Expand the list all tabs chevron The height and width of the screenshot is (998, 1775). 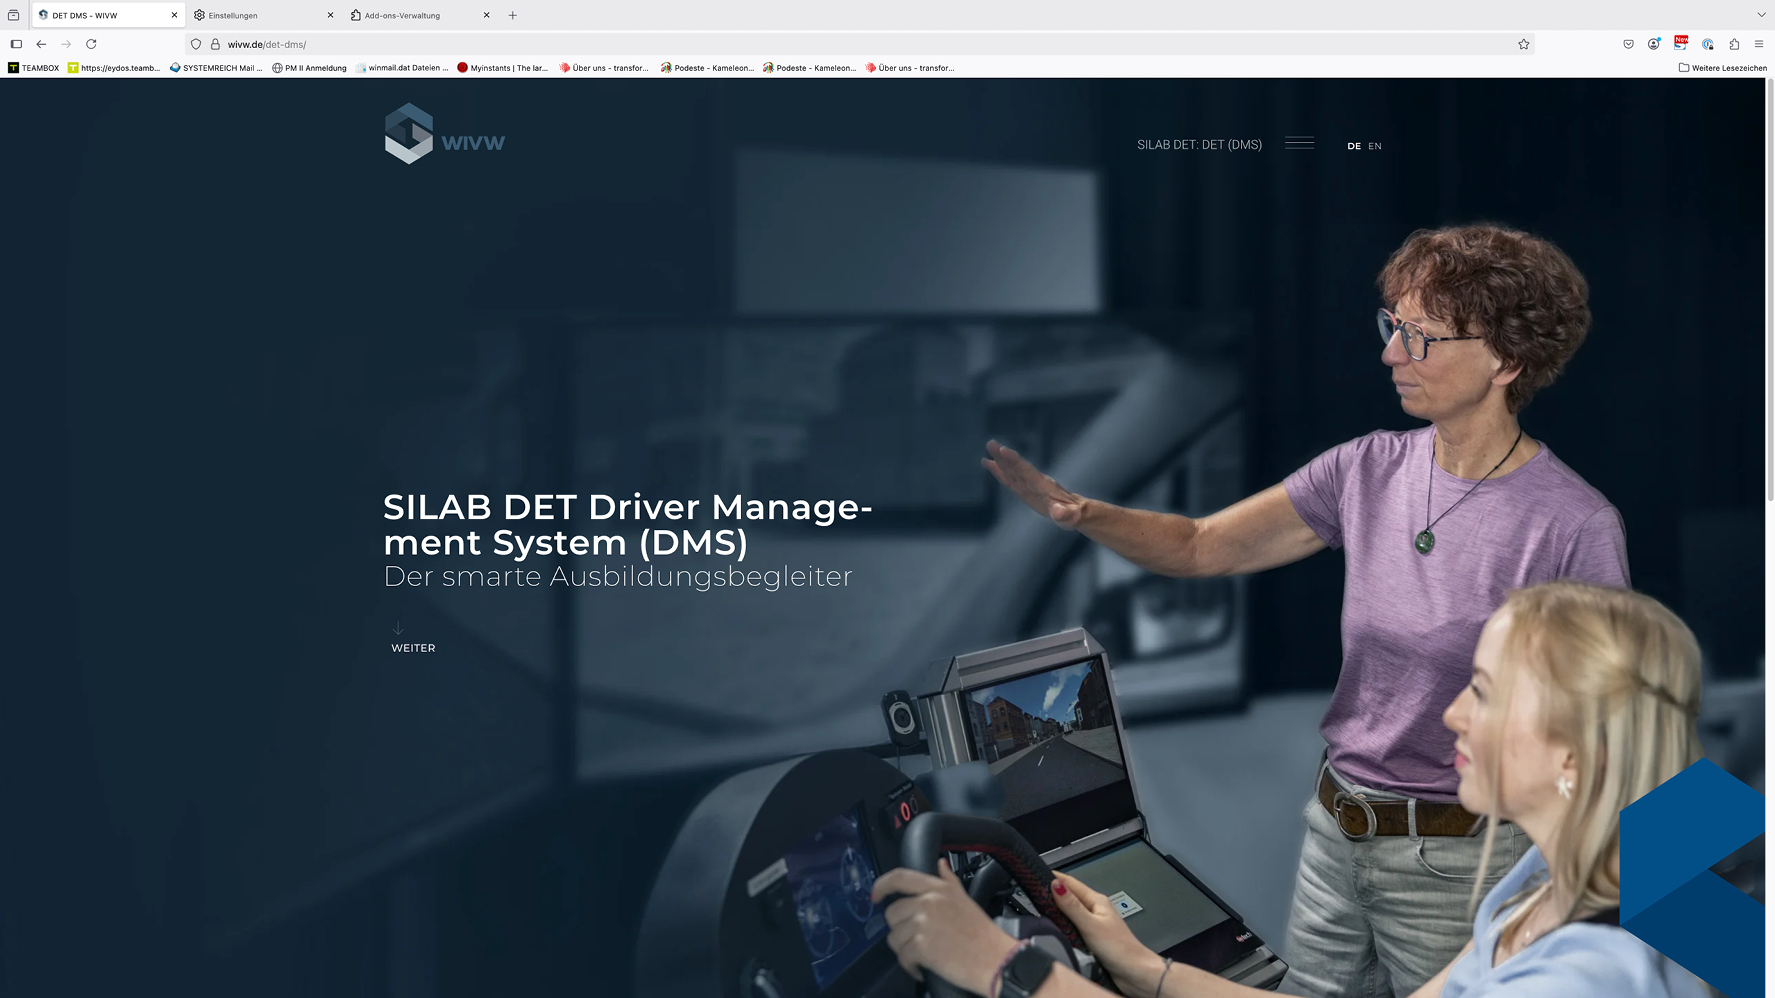pos(1761,15)
